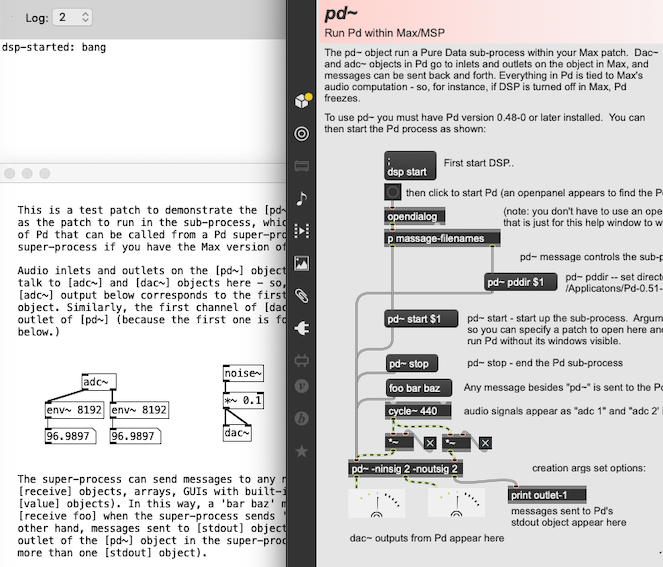
Task: Open the Images browser icon in sidebar
Action: click(x=301, y=263)
